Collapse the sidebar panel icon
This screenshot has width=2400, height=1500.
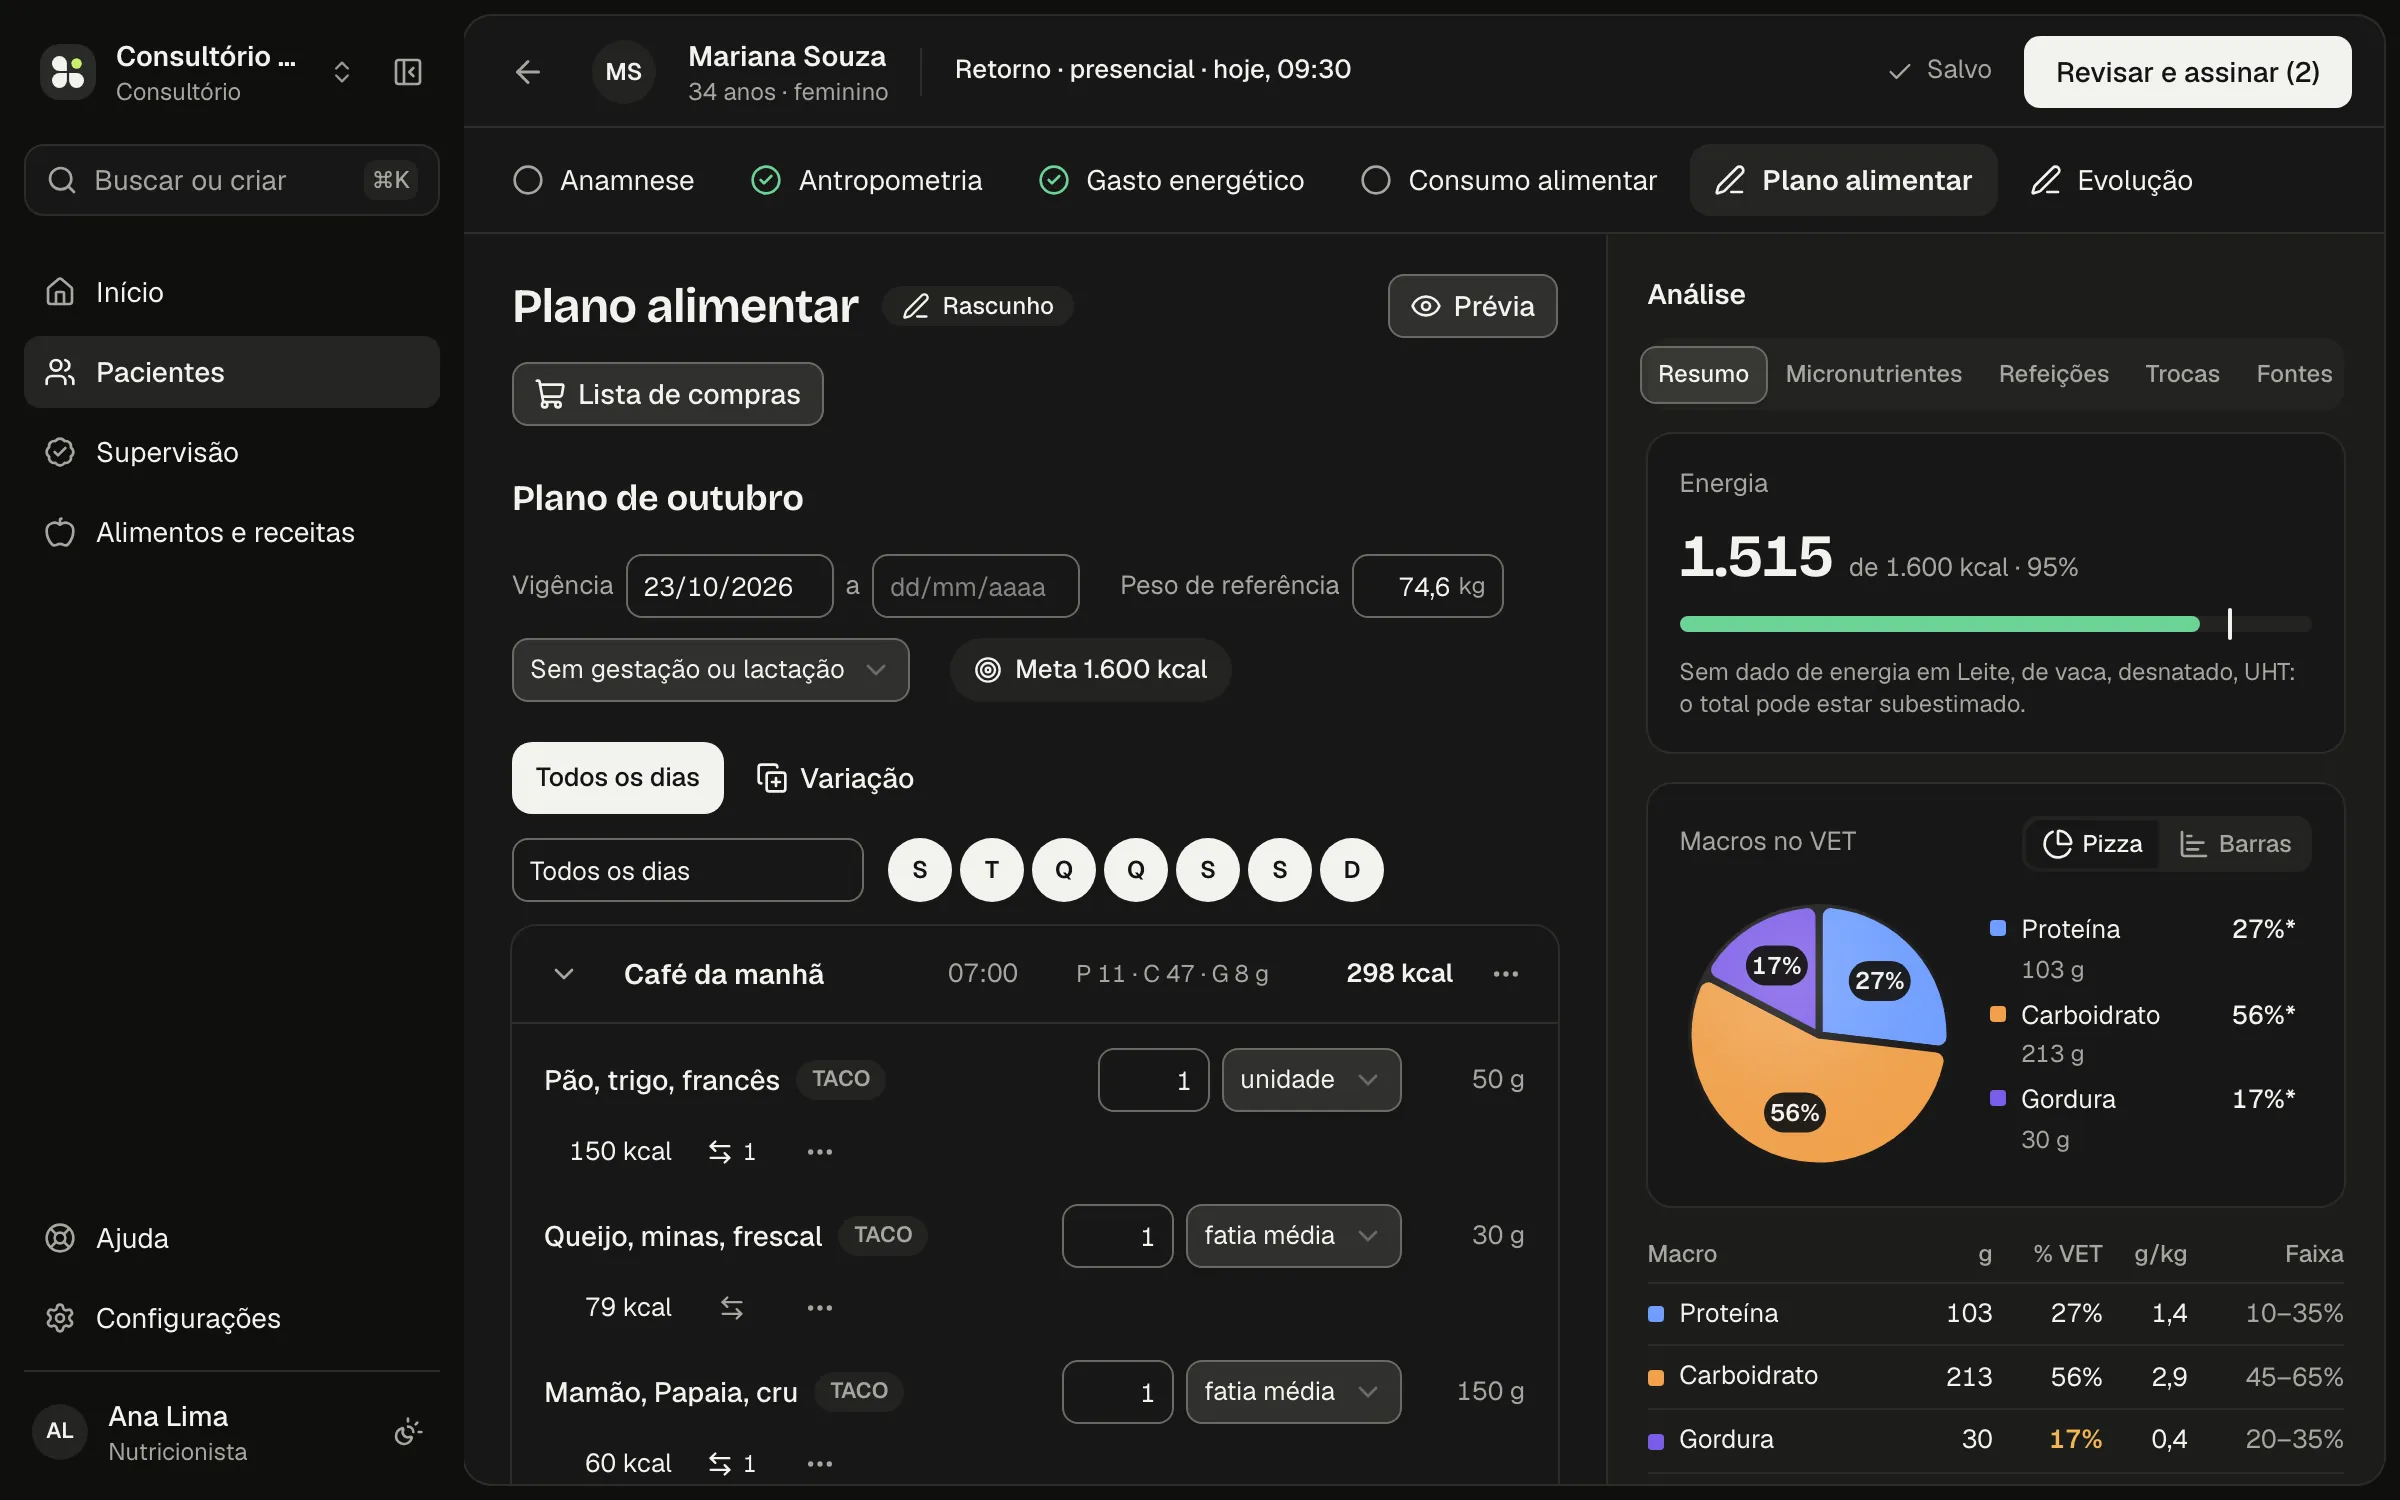pyautogui.click(x=408, y=72)
